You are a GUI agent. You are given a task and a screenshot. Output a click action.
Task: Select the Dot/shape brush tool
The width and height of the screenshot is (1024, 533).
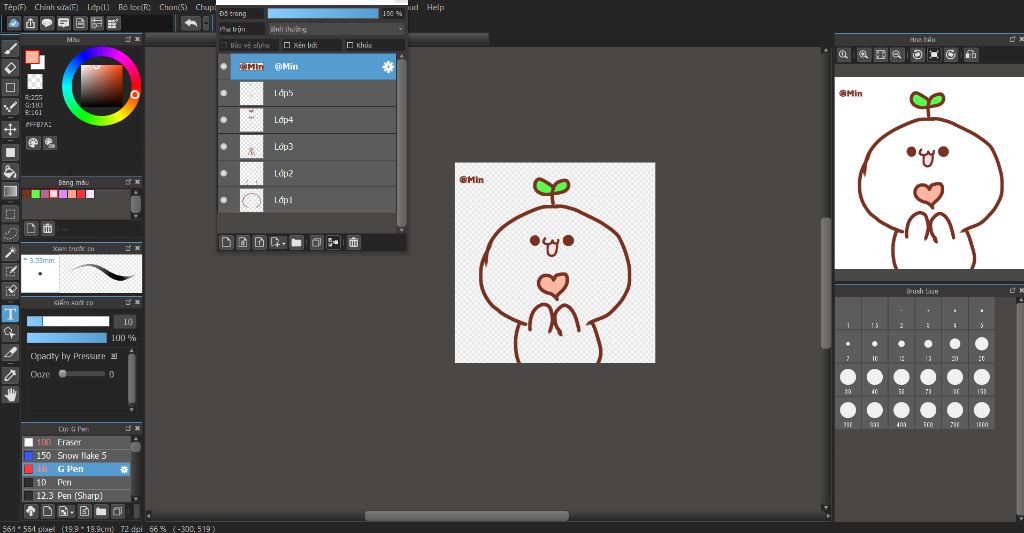point(10,107)
